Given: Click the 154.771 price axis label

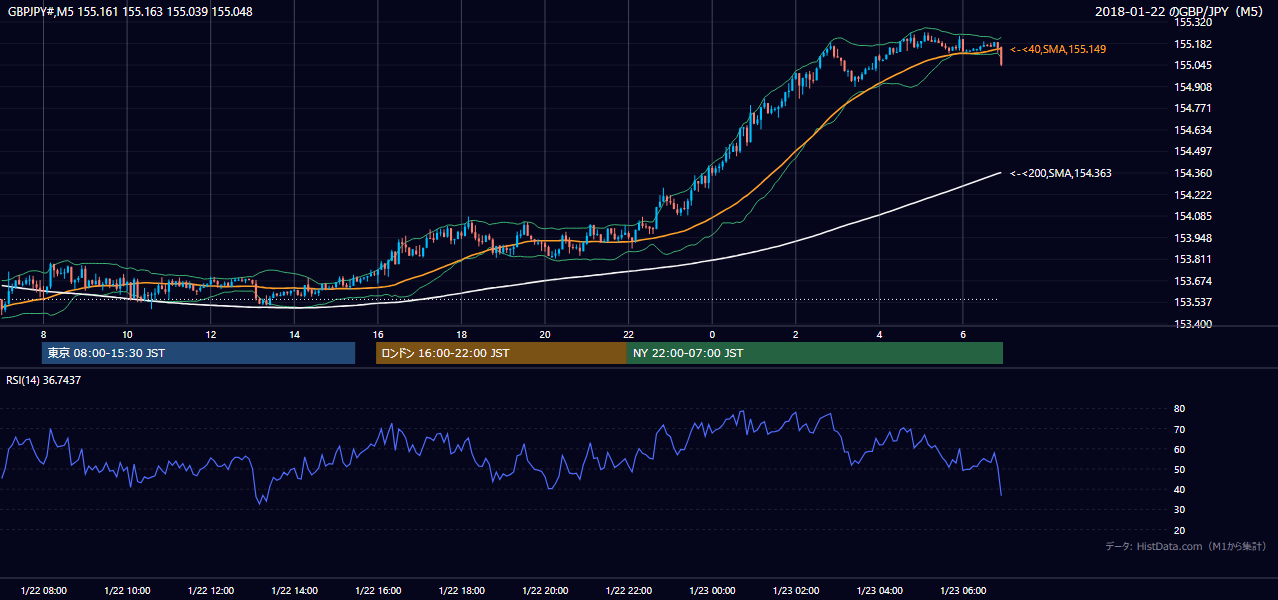Looking at the screenshot, I should tap(1192, 108).
